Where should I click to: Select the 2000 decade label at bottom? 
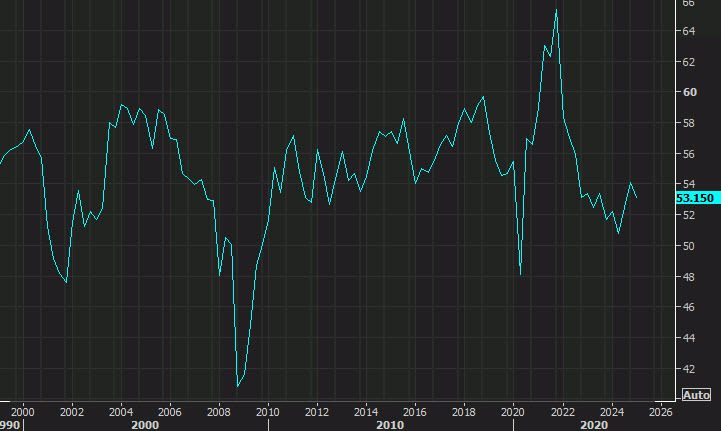[145, 425]
